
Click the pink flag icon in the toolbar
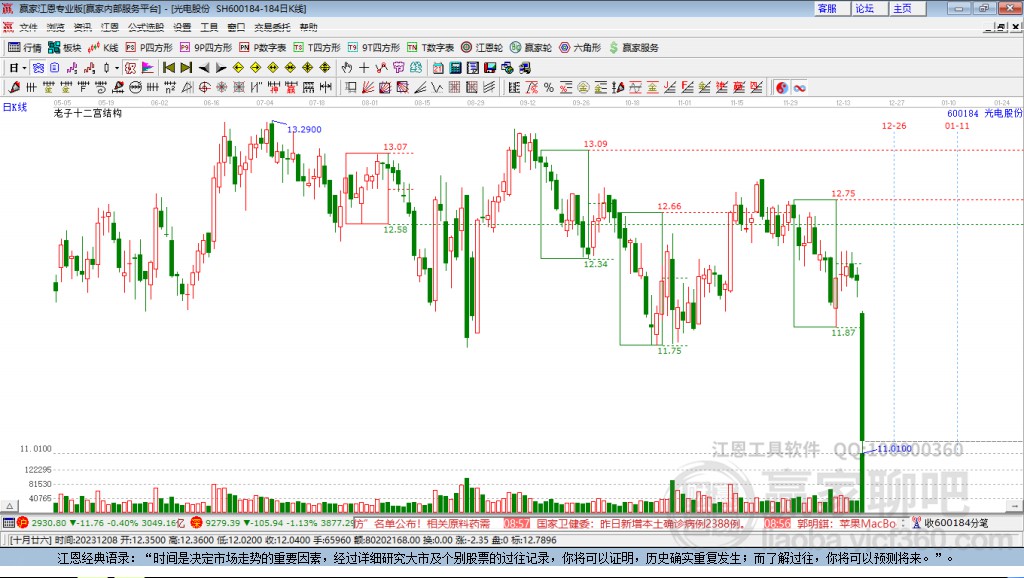tap(148, 67)
